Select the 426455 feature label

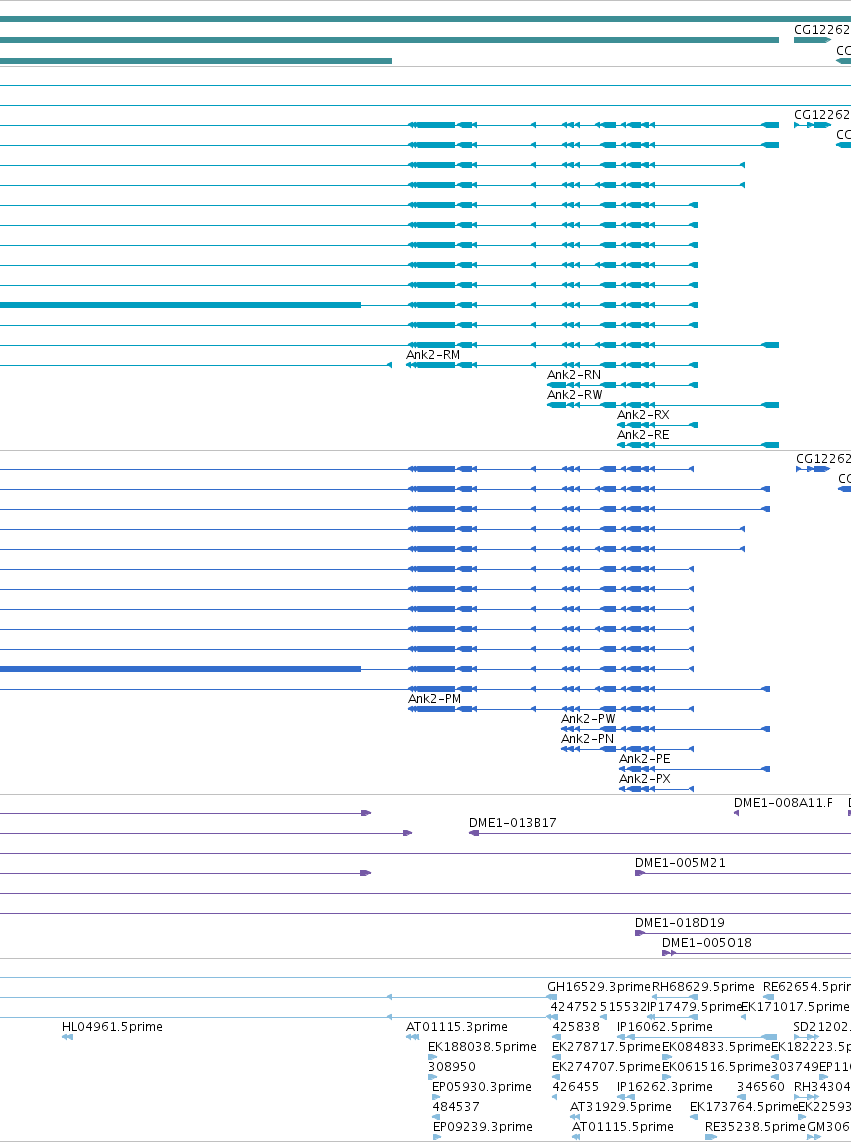coord(576,1087)
